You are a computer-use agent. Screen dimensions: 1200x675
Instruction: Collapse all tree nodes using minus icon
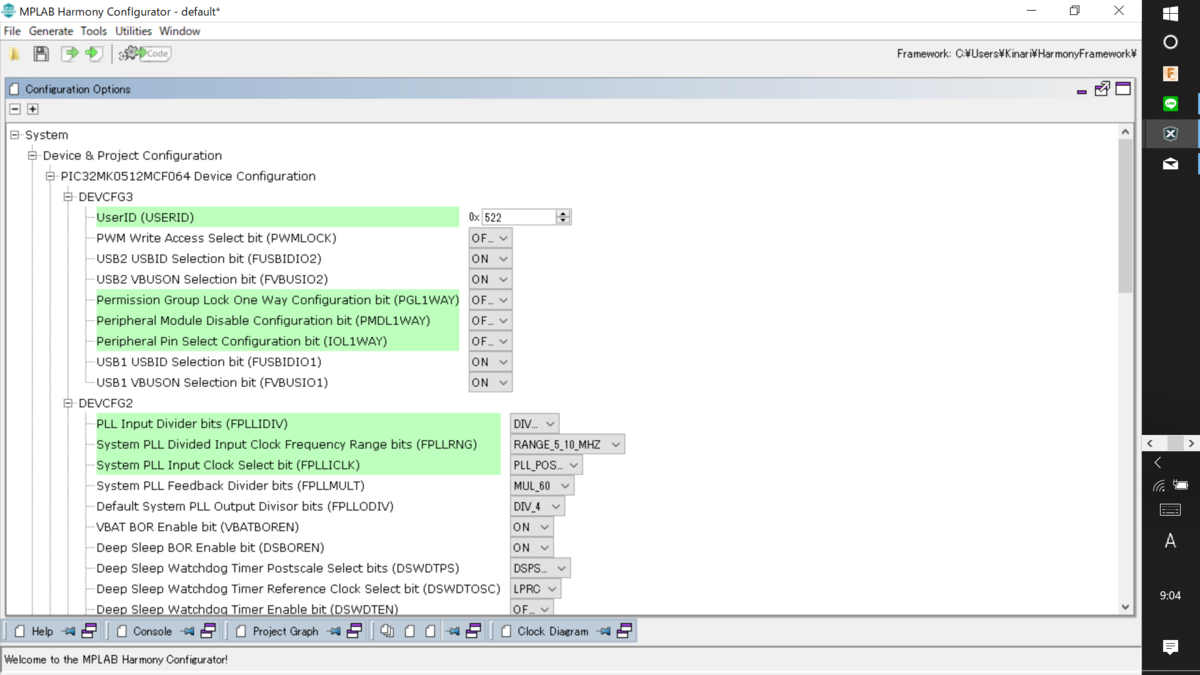pyautogui.click(x=15, y=109)
